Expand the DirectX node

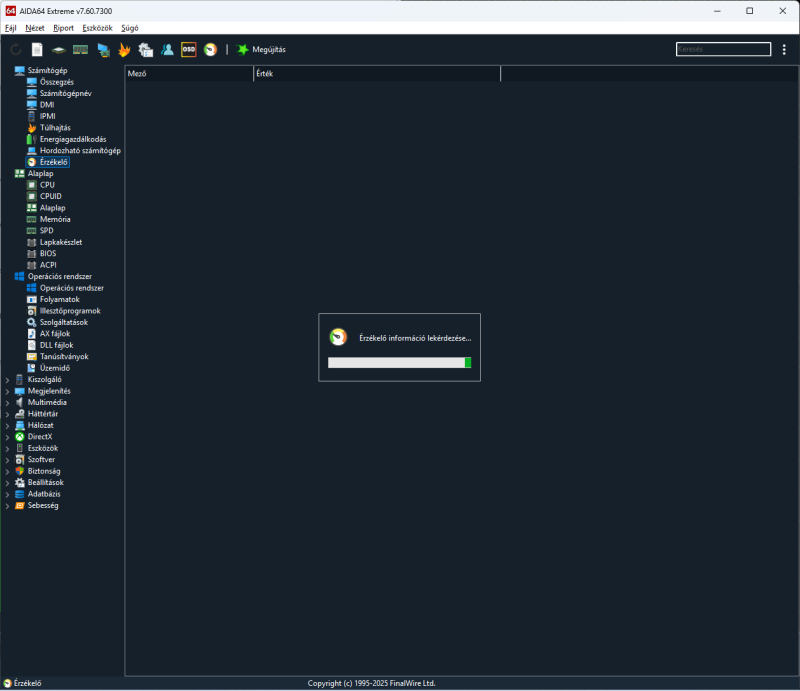[7, 437]
